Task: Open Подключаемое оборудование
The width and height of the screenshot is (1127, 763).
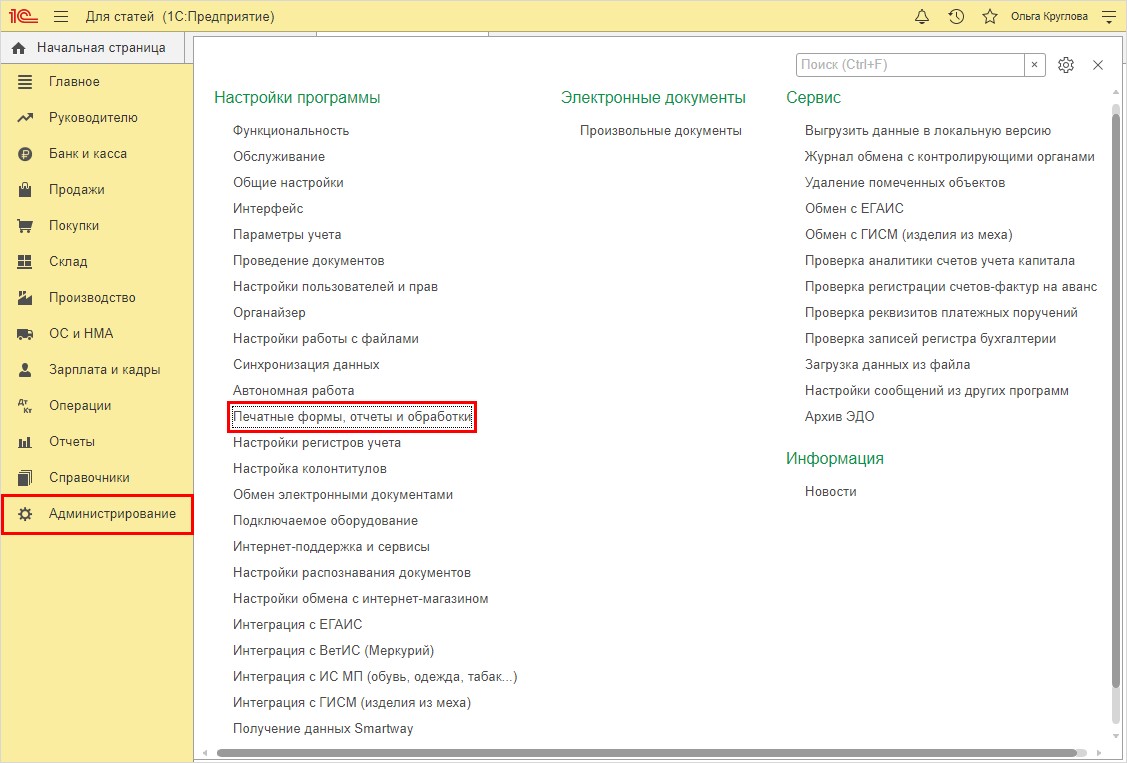Action: 326,520
